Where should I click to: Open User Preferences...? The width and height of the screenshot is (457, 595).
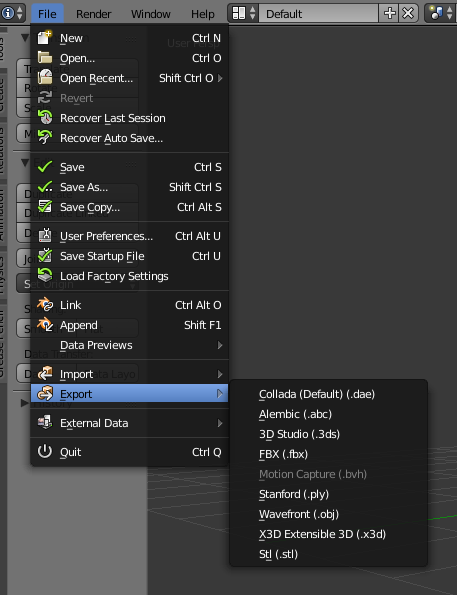pyautogui.click(x=129, y=236)
